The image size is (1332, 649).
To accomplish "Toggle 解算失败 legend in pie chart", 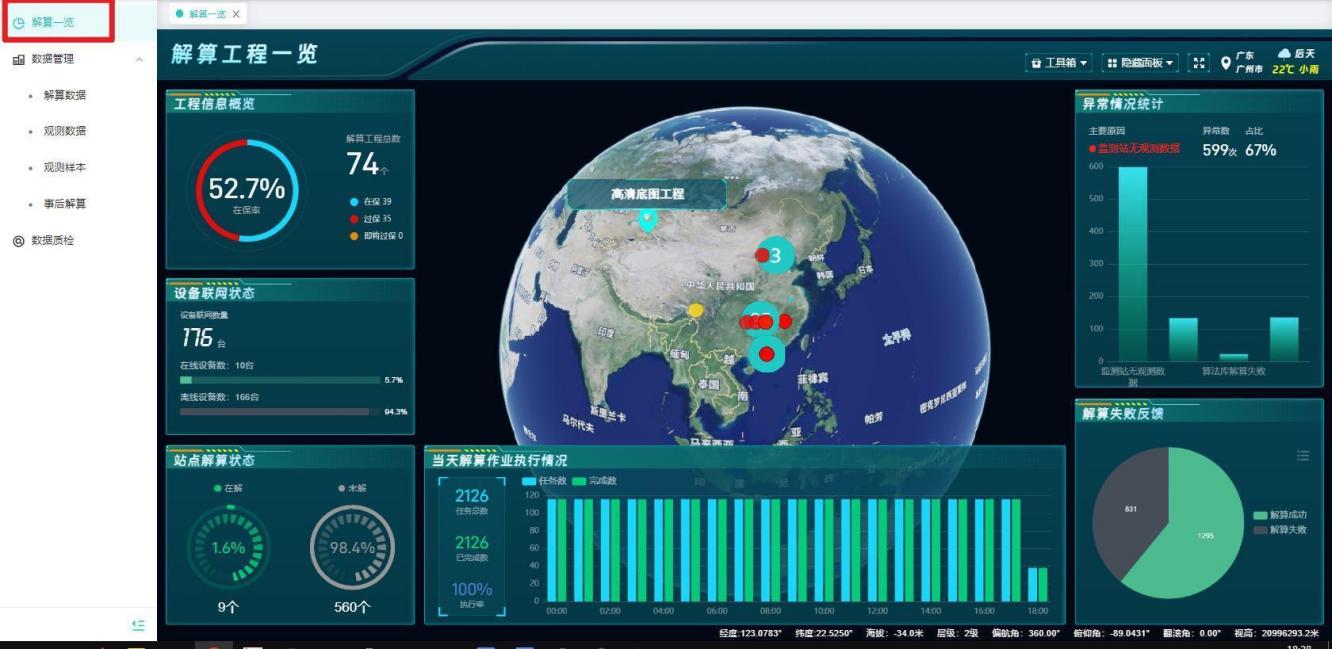I will tap(1280, 530).
